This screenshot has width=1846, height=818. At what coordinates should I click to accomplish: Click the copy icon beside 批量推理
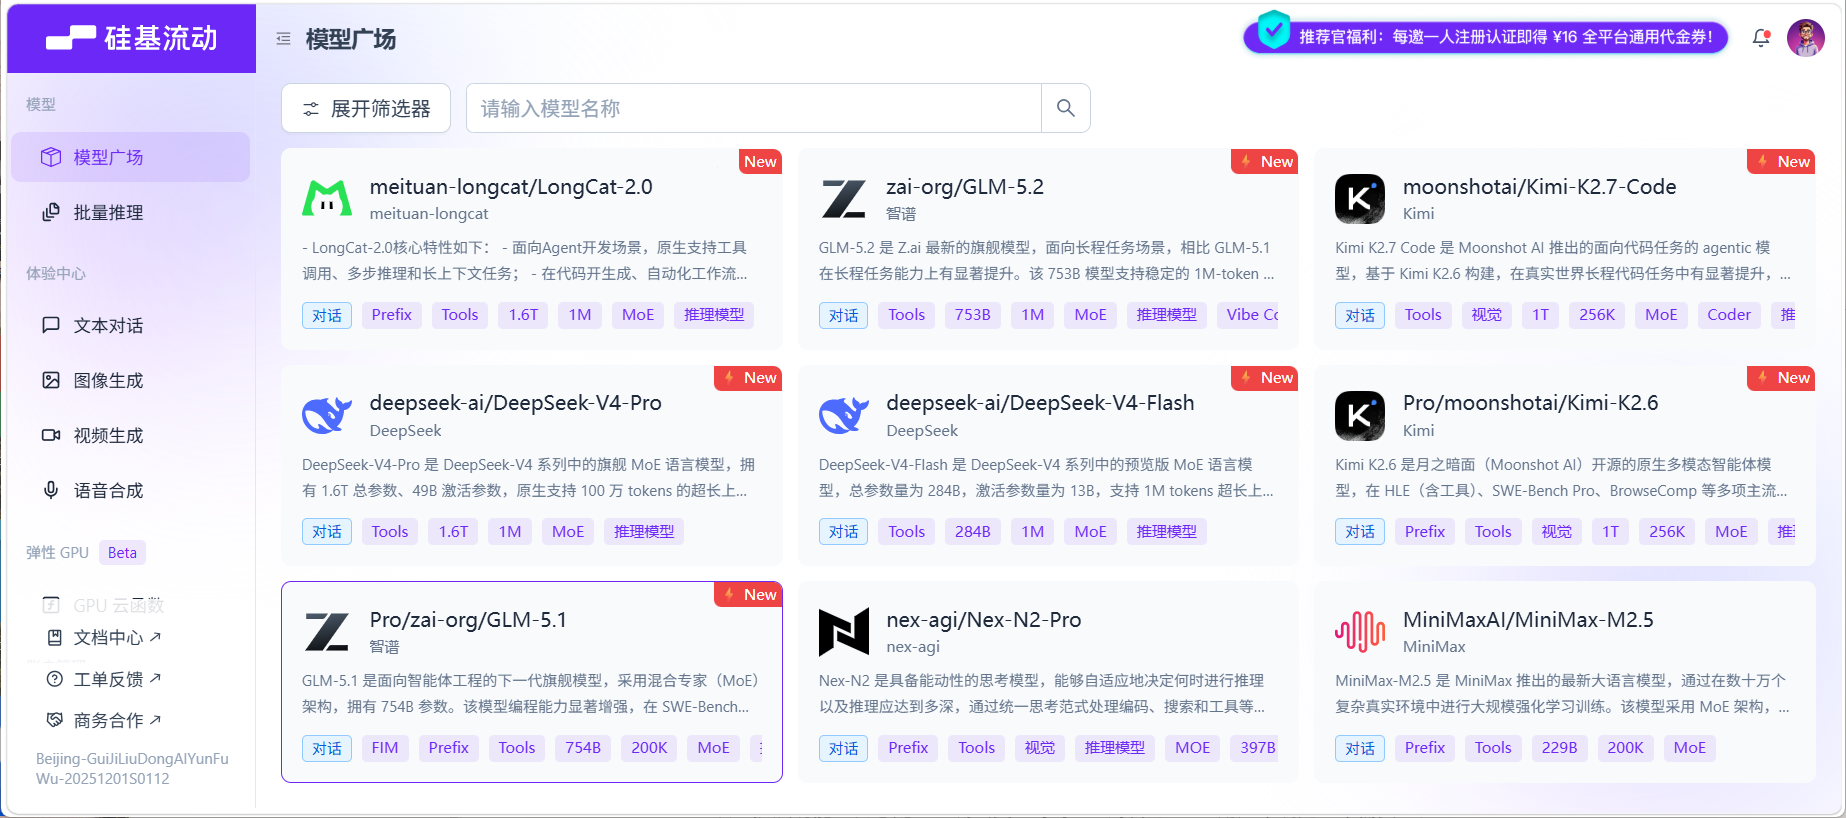[x=51, y=212]
